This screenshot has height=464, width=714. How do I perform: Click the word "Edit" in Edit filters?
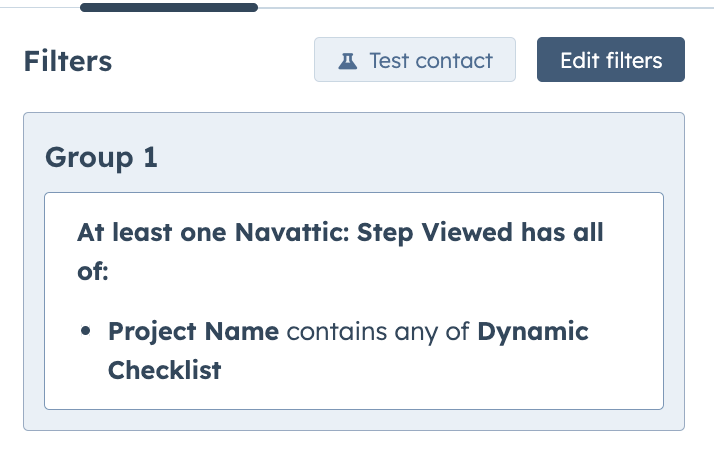pos(579,60)
